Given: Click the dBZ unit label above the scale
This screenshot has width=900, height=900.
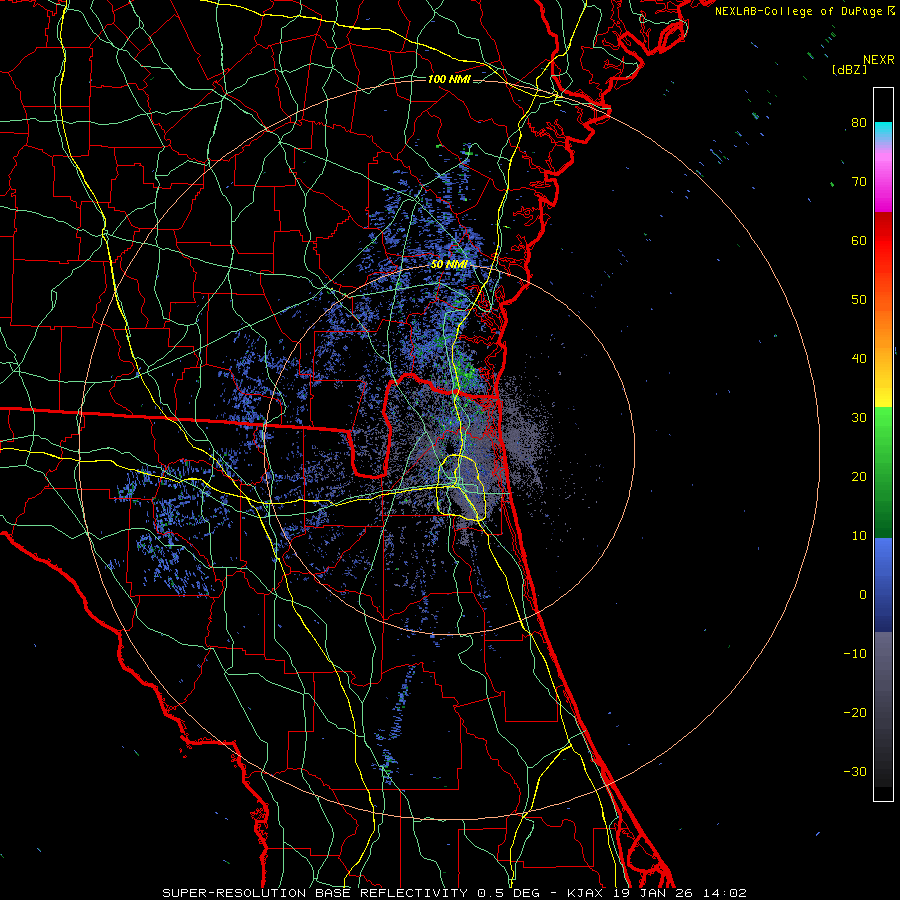Looking at the screenshot, I should pos(849,70).
